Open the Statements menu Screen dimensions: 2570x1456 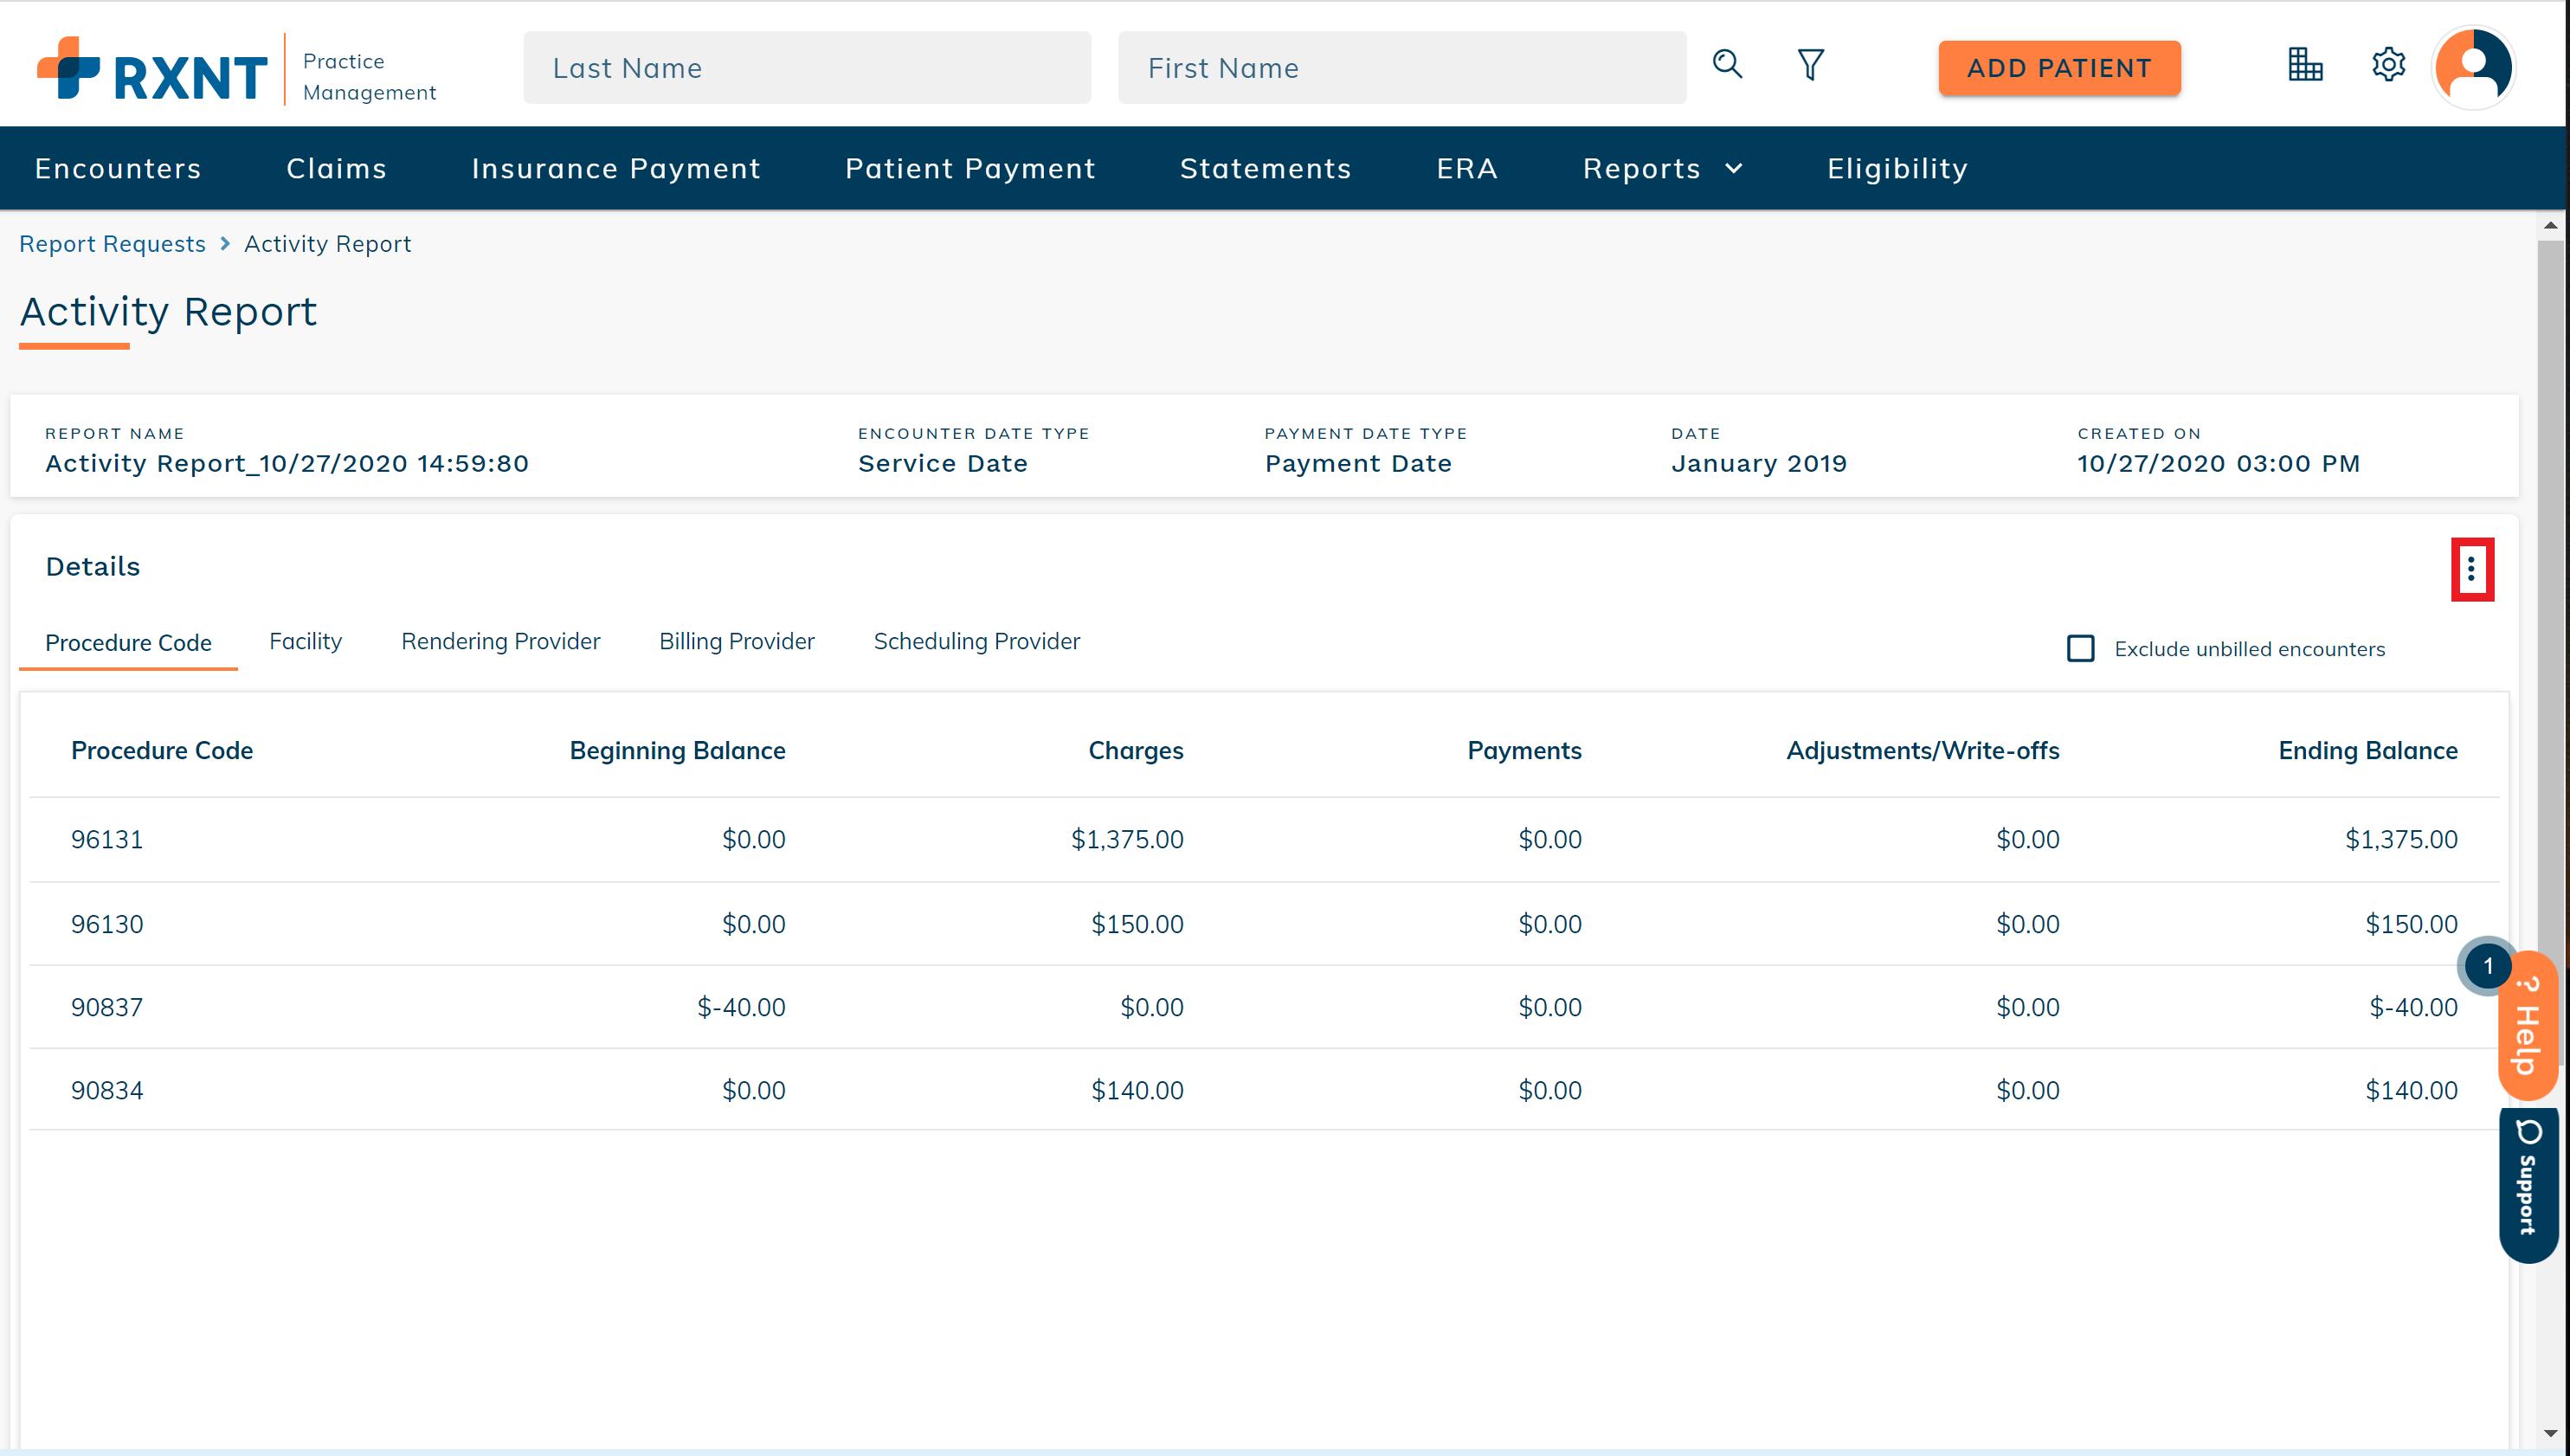point(1265,168)
